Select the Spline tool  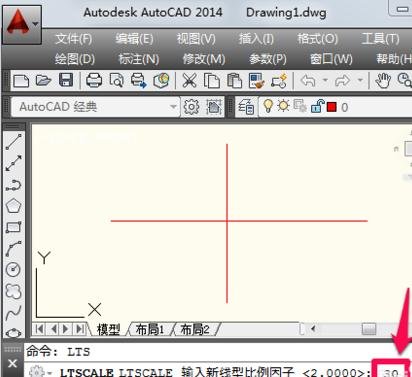click(14, 313)
